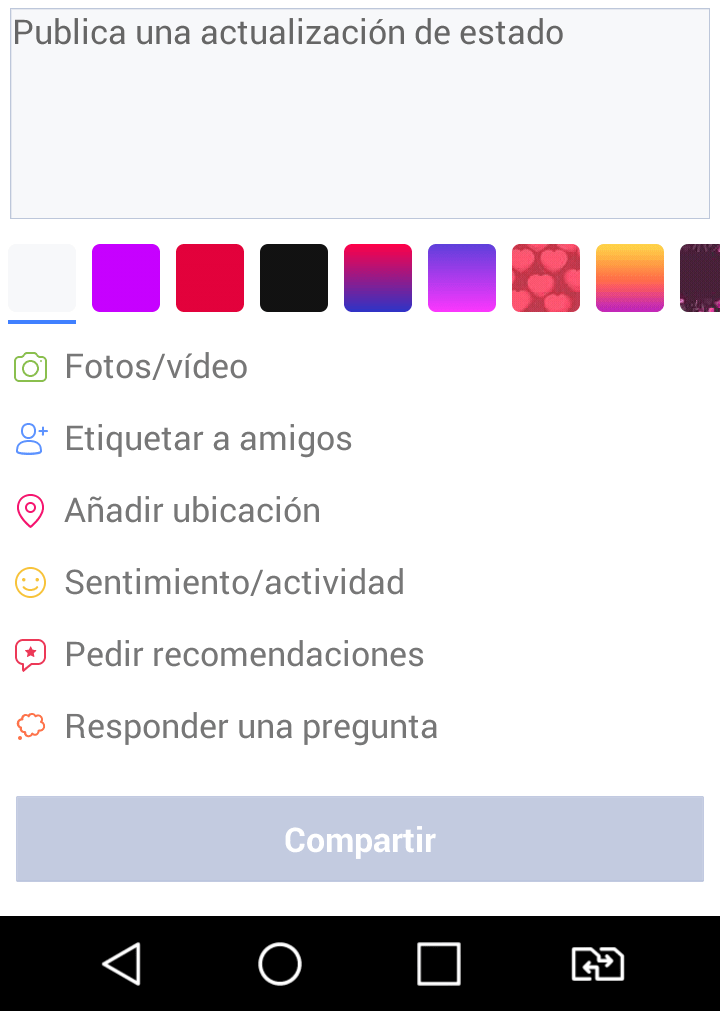Viewport: 720px width, 1011px height.
Task: Tap the person-plus icon to tag friends
Action: pos(31,439)
